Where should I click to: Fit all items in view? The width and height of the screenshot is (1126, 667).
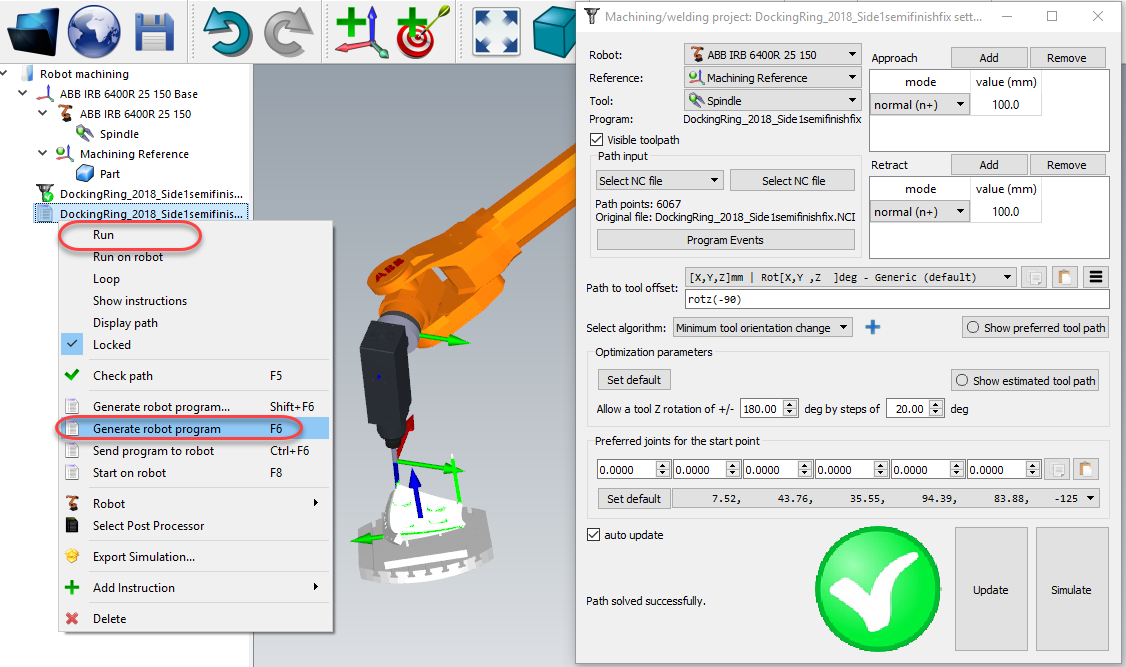click(x=496, y=32)
